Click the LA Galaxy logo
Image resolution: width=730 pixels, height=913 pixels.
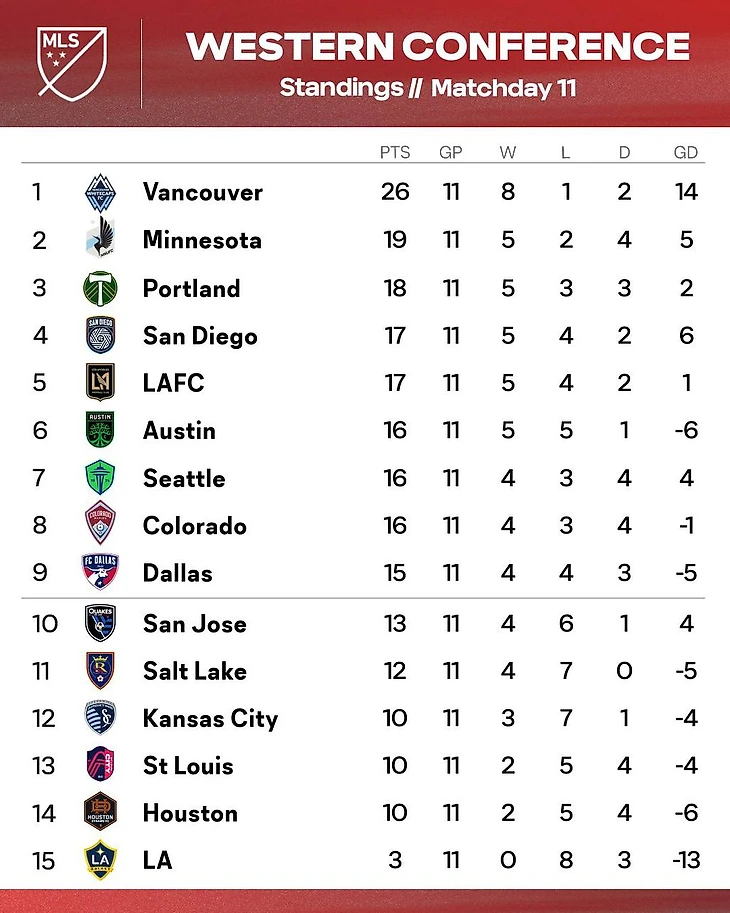(100, 860)
